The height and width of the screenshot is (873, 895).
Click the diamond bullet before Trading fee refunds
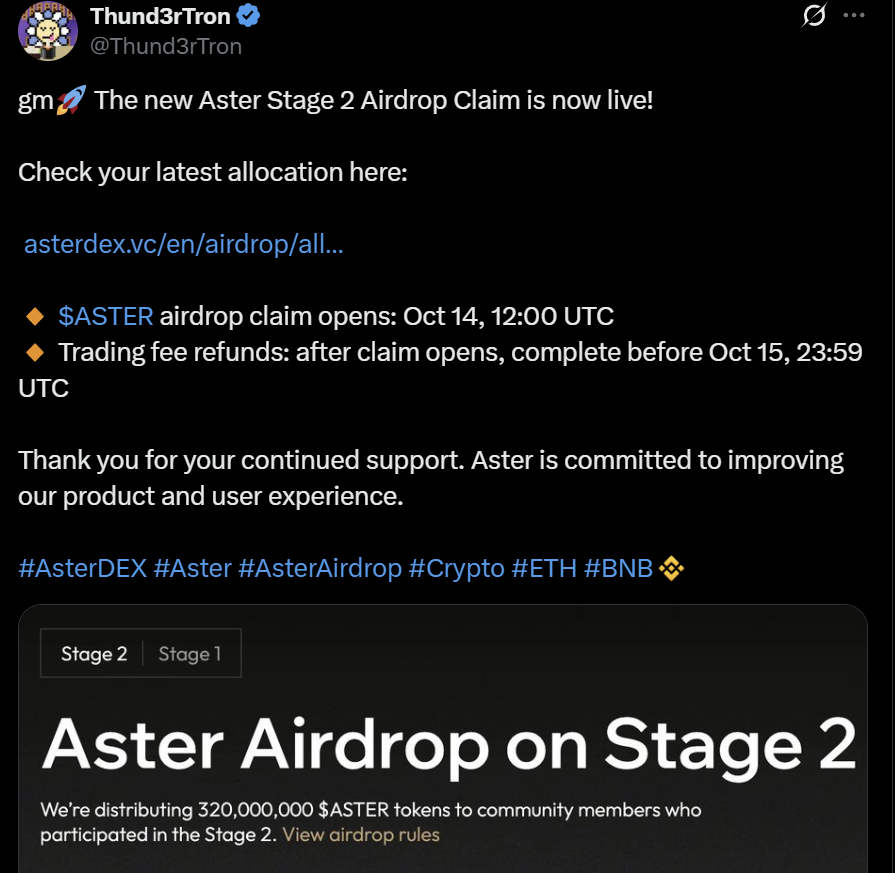(33, 351)
